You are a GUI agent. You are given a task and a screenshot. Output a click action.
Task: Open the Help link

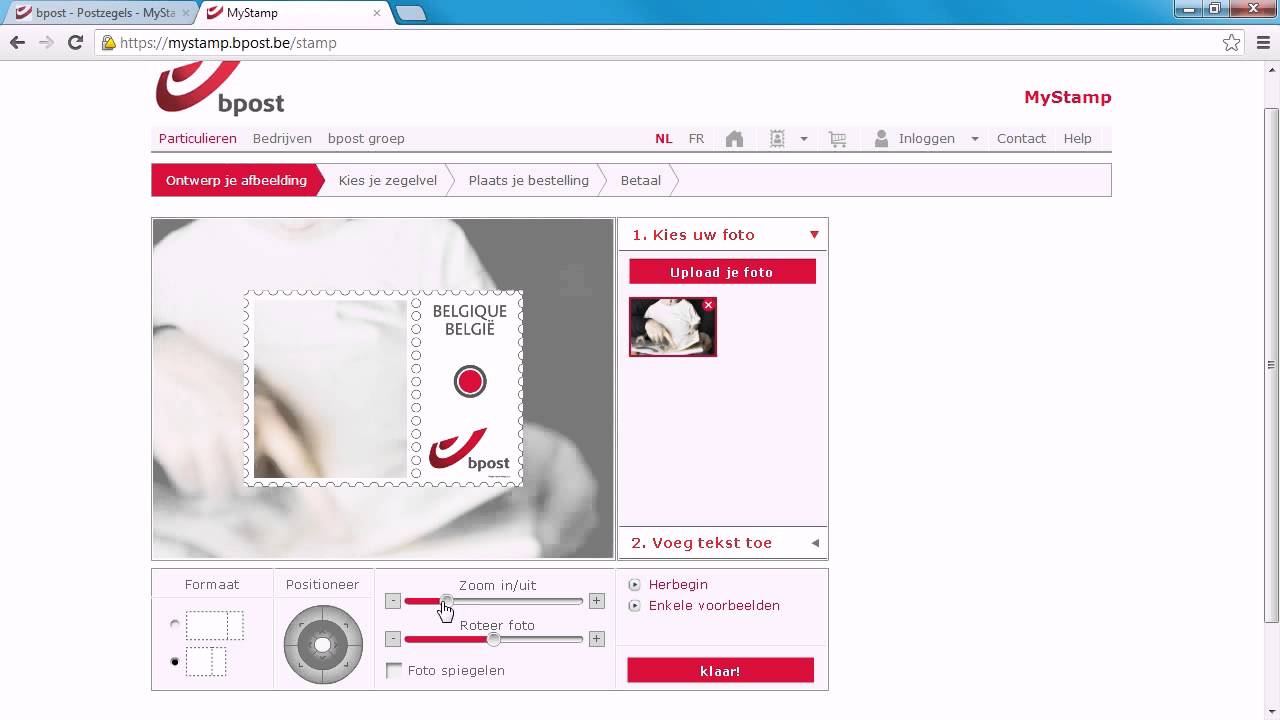coord(1077,139)
